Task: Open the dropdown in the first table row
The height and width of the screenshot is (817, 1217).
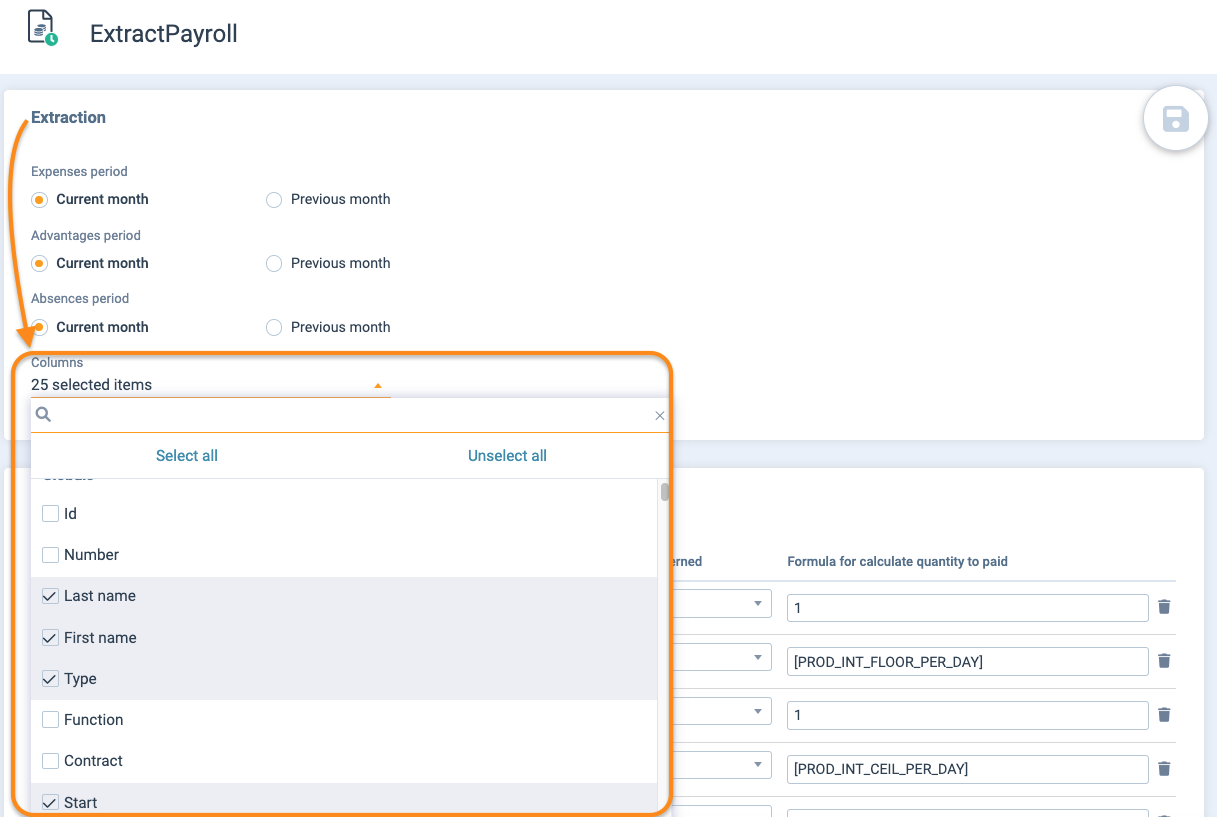Action: point(758,604)
